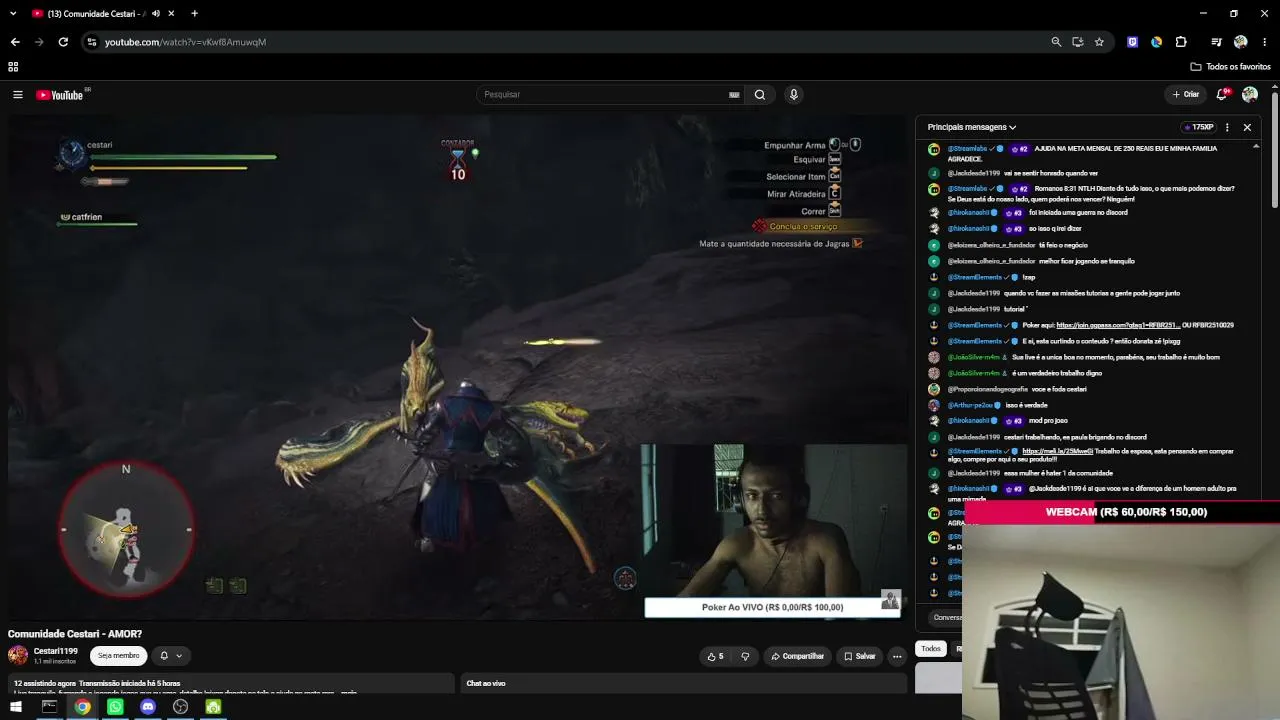Open the YouTube guide hamburger menu

point(17,95)
